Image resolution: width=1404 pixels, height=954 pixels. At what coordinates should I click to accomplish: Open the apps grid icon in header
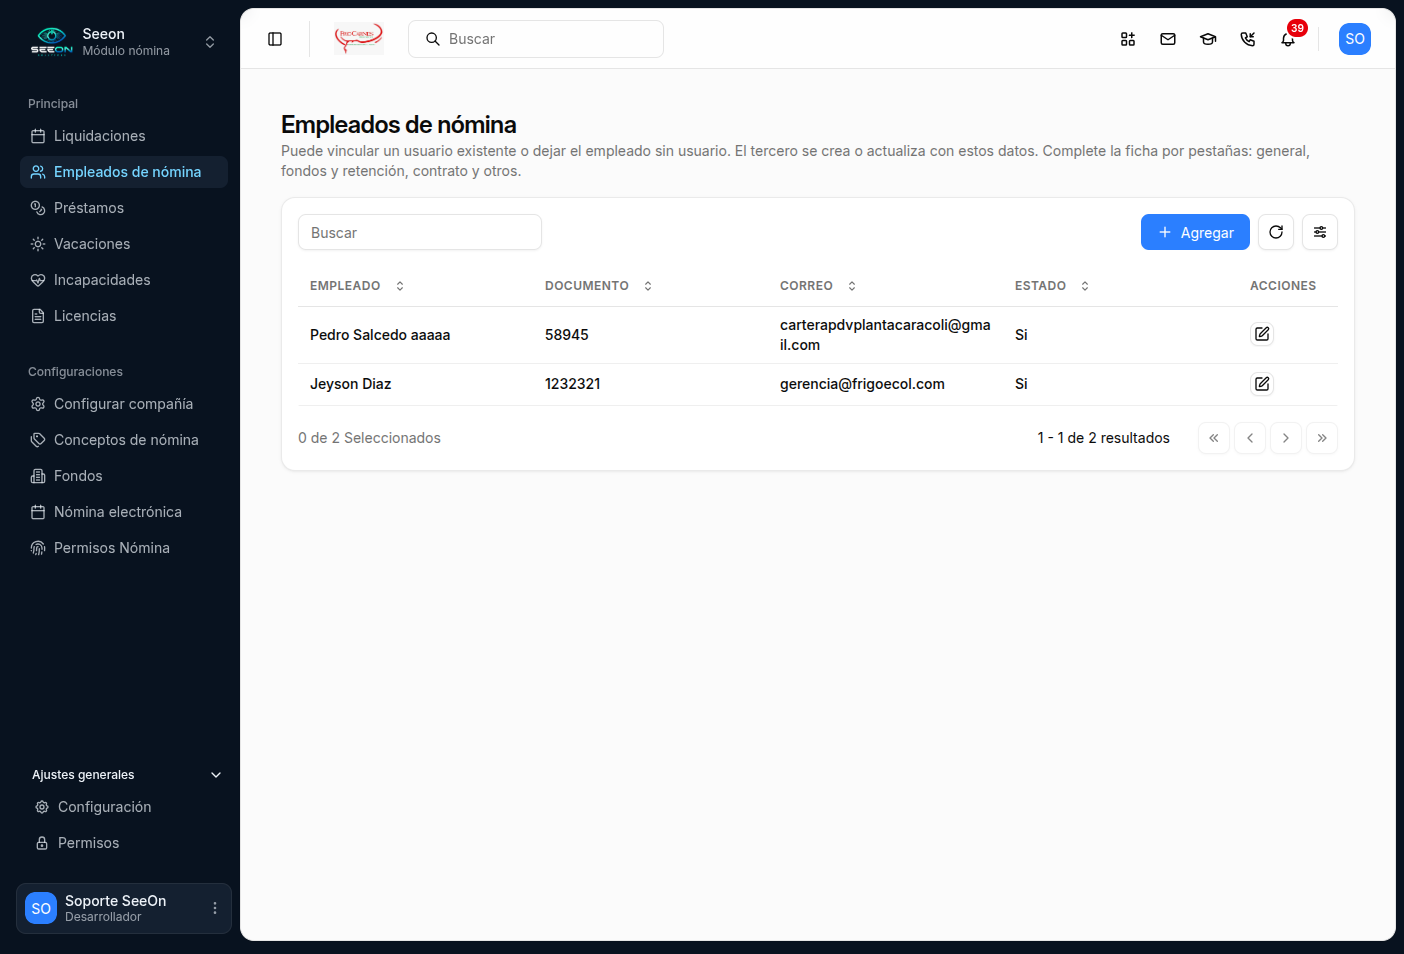[x=1128, y=39]
